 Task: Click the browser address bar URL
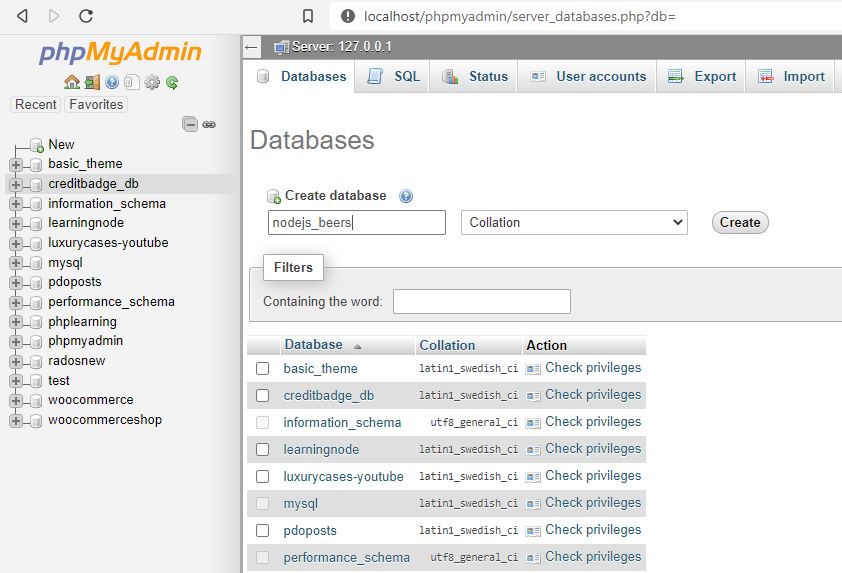point(519,16)
